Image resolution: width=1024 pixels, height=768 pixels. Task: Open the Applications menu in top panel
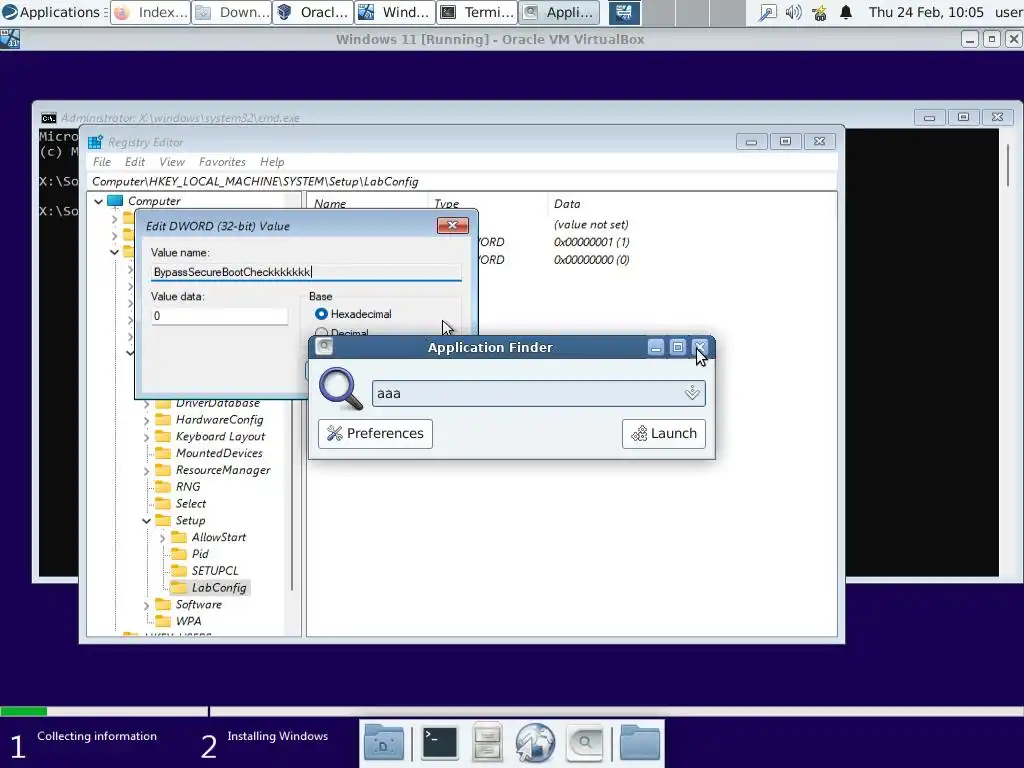pyautogui.click(x=51, y=12)
